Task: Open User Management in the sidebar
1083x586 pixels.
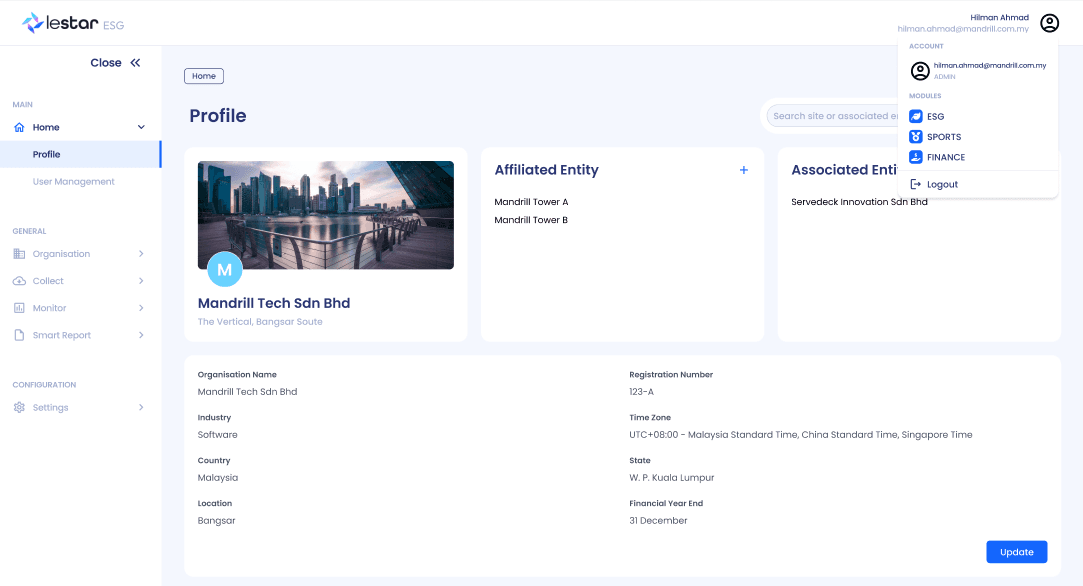Action: coord(73,182)
